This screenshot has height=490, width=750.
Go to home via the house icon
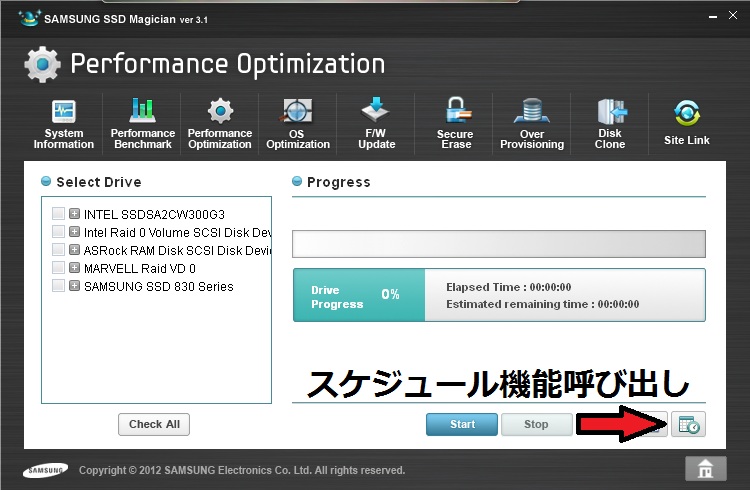coord(706,468)
